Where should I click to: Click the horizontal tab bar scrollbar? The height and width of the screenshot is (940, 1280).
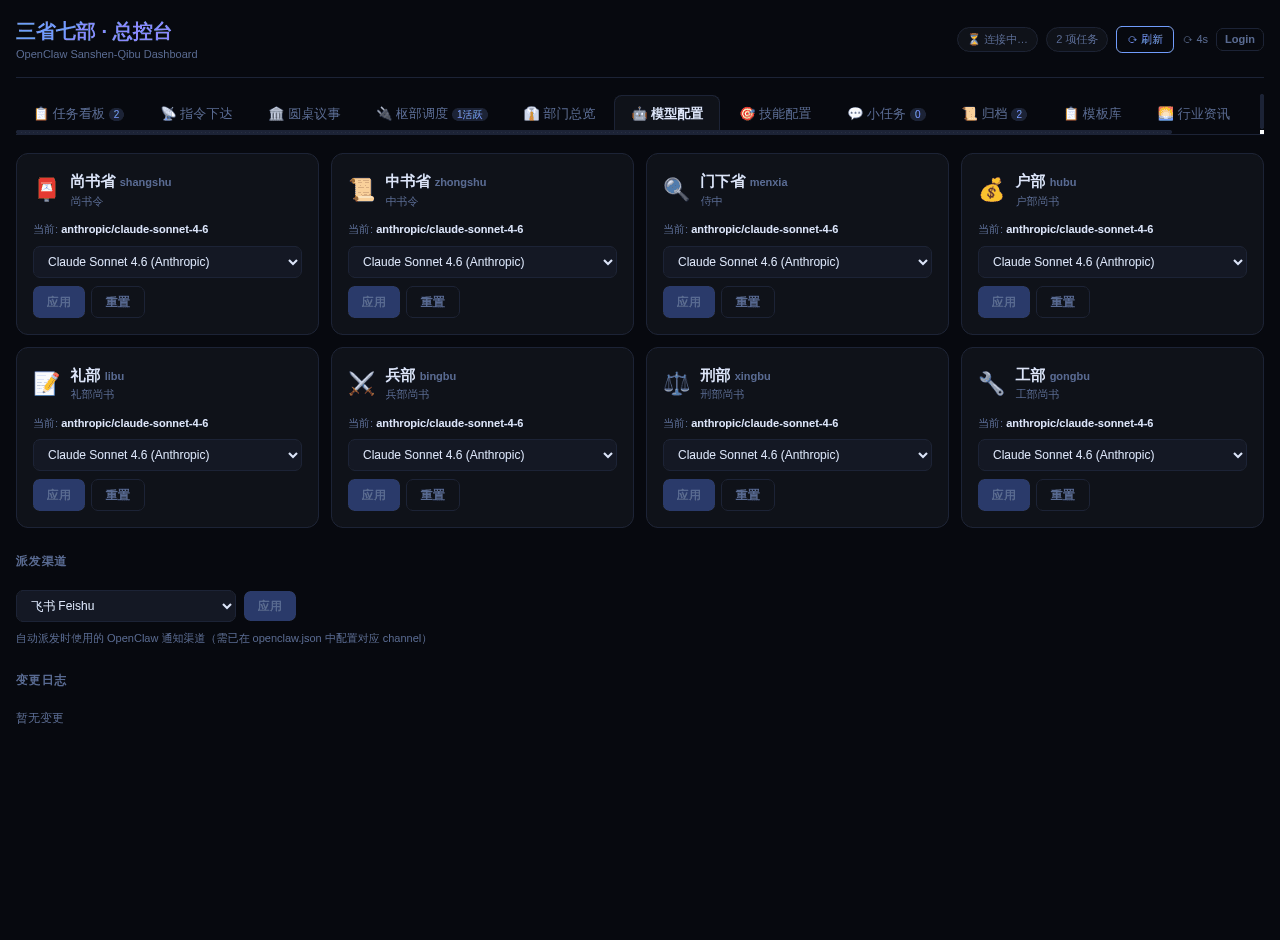(593, 132)
